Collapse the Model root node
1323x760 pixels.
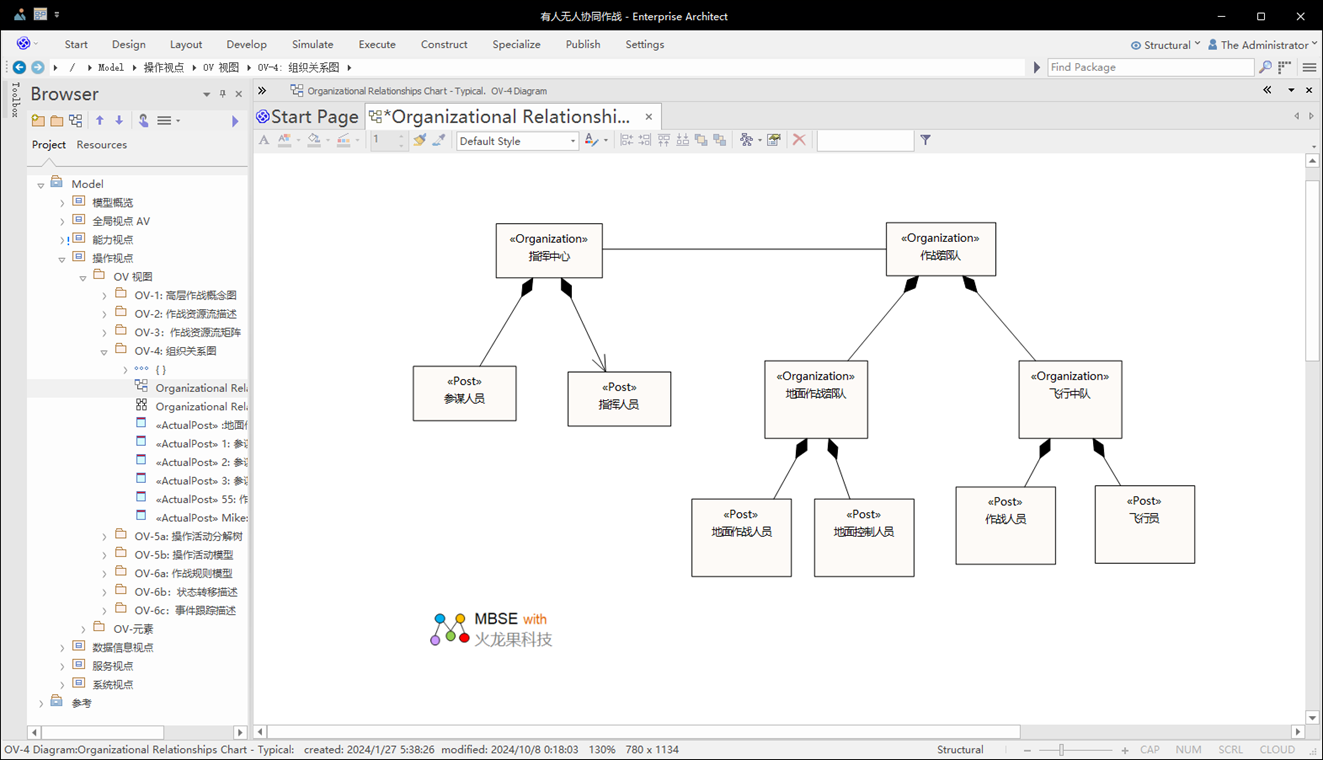tap(41, 185)
